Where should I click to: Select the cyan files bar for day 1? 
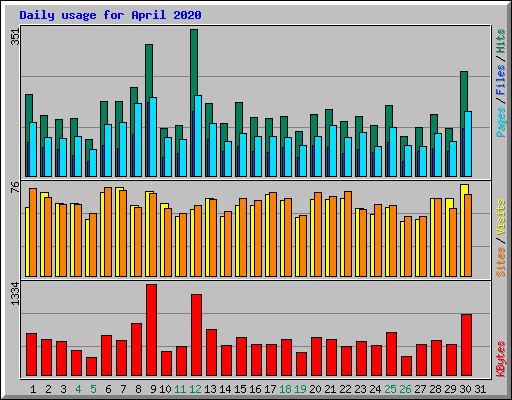[33, 149]
